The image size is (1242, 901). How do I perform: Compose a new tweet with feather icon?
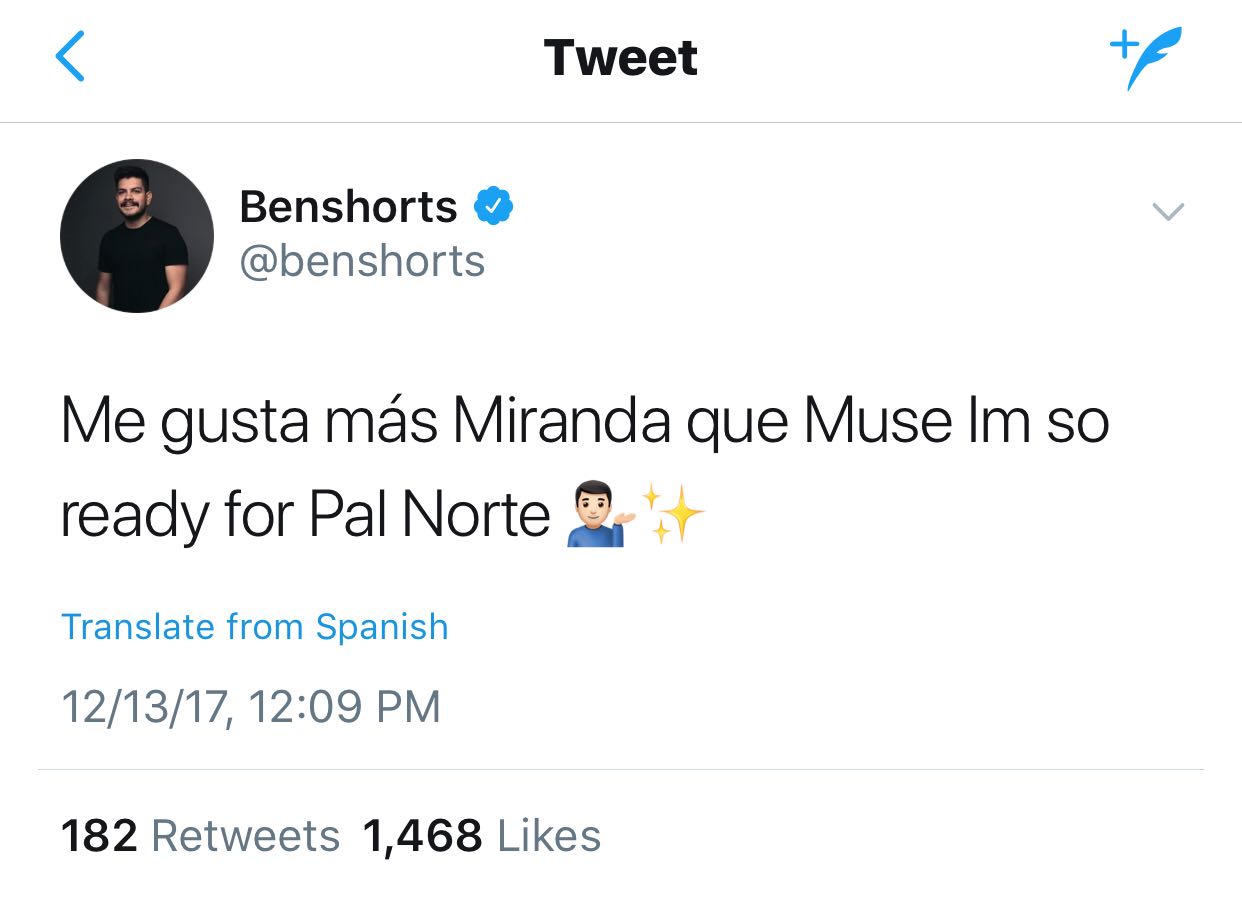point(1146,57)
